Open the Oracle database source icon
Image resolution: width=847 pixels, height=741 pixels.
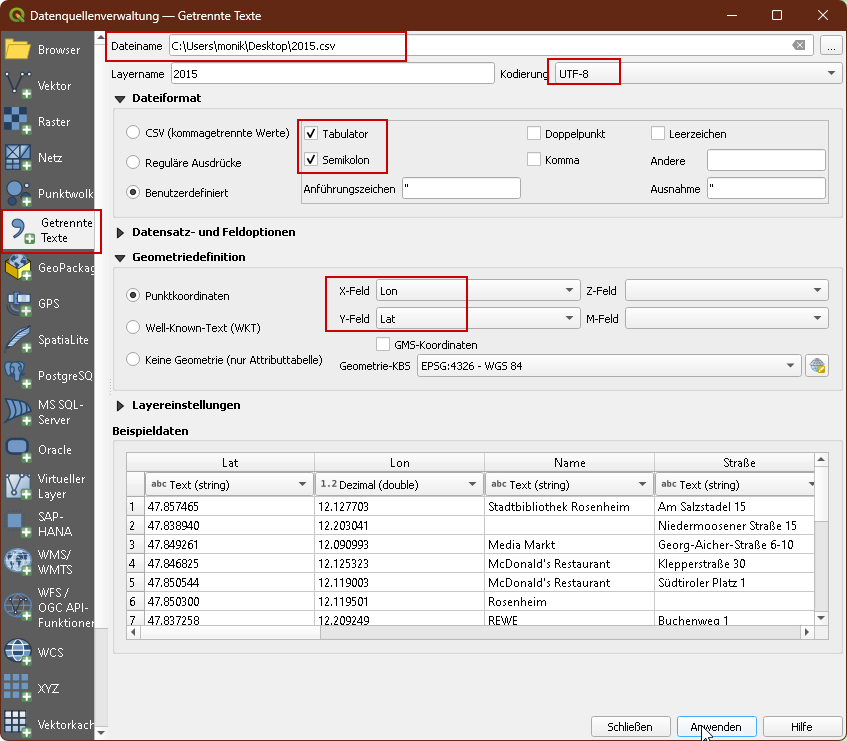coord(19,450)
